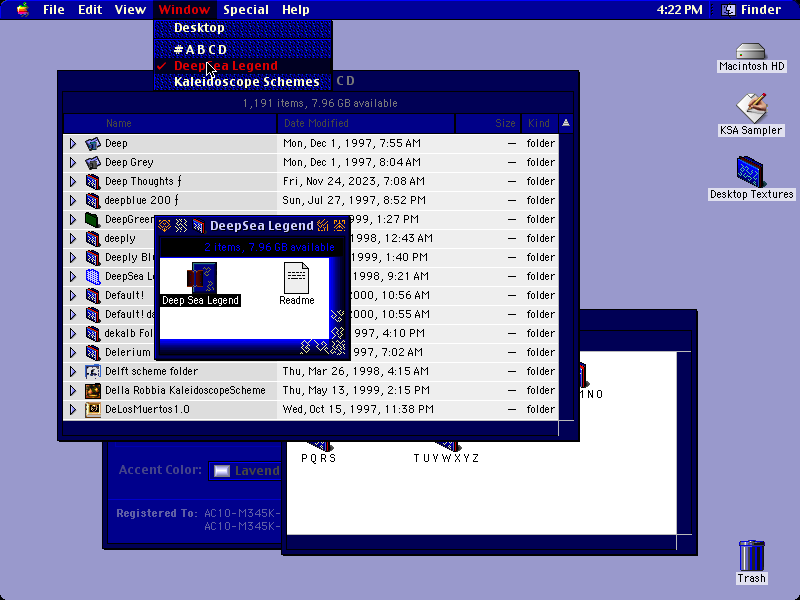The width and height of the screenshot is (800, 600).
Task: Expand the DeepGreen folder disclosure triangle
Action: 73,219
